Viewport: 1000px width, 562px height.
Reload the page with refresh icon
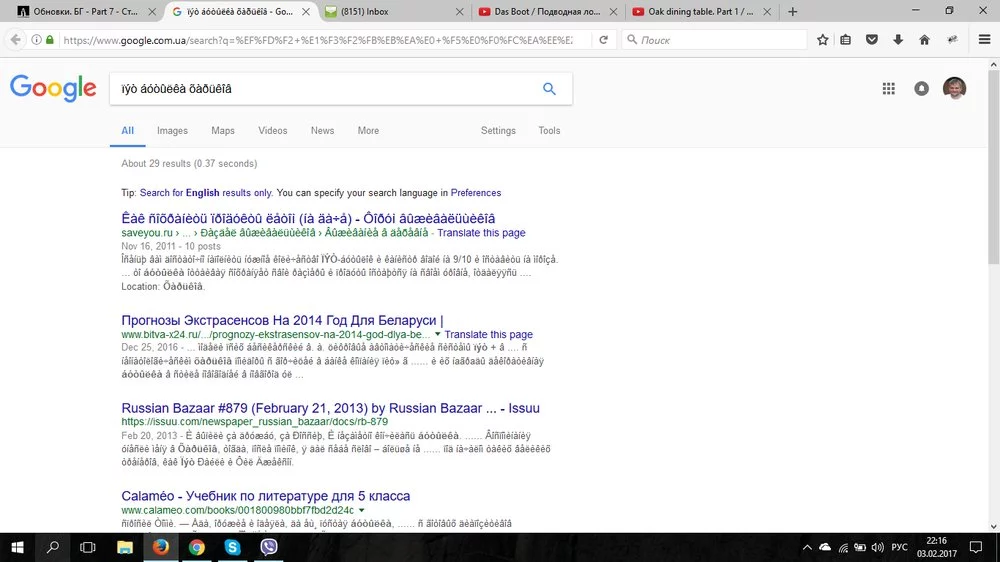tap(603, 40)
